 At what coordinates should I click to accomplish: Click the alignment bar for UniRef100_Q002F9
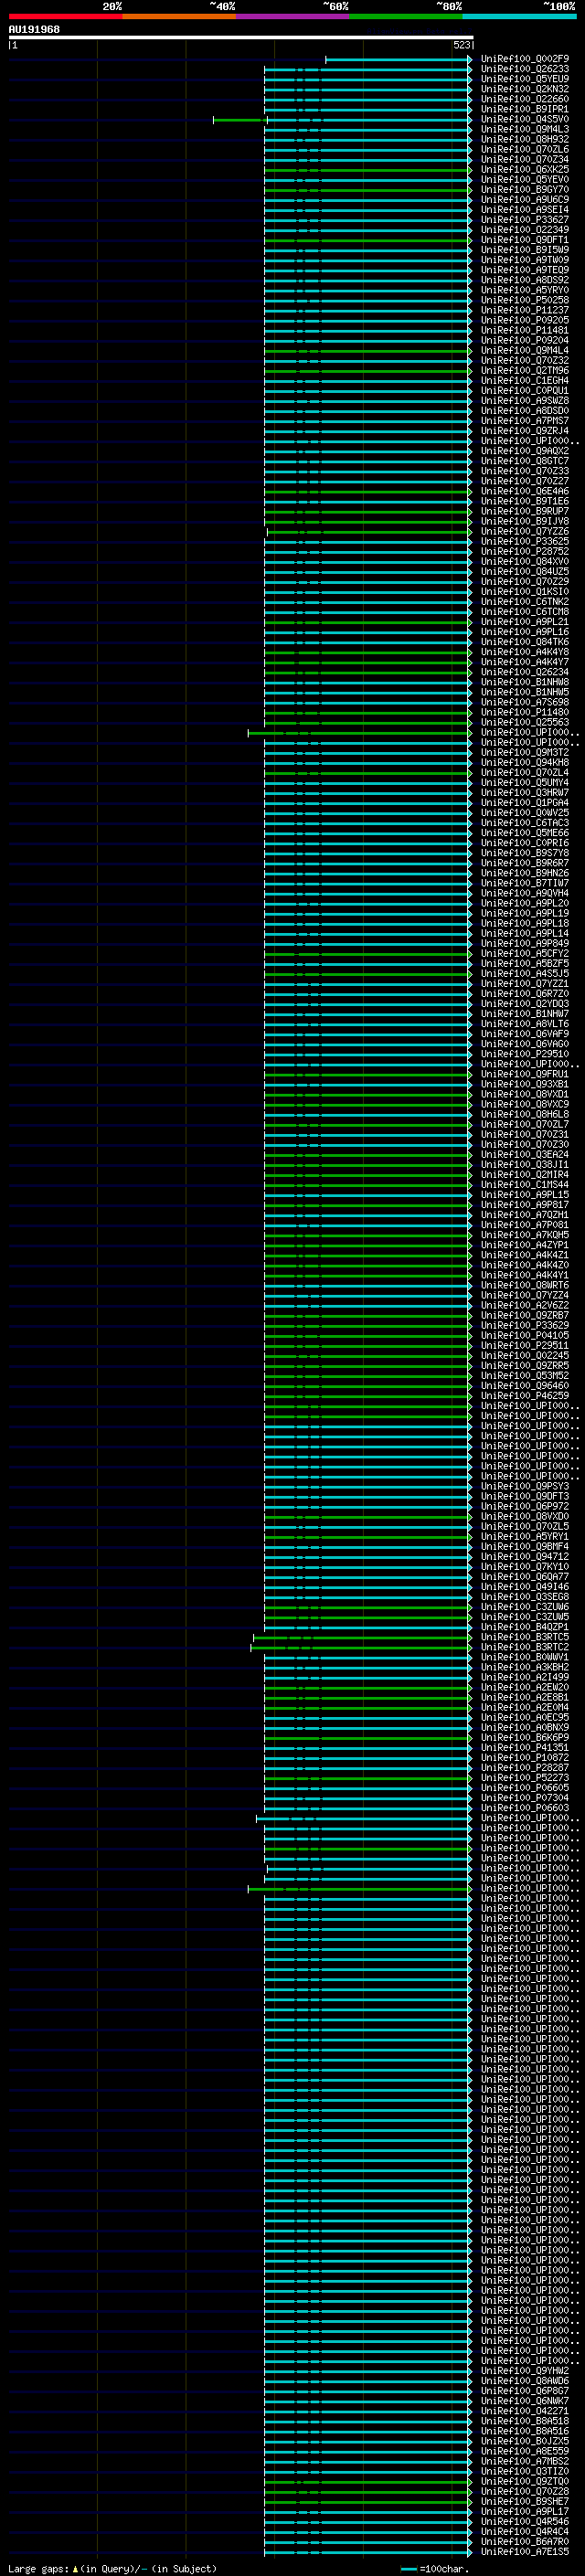(x=398, y=59)
